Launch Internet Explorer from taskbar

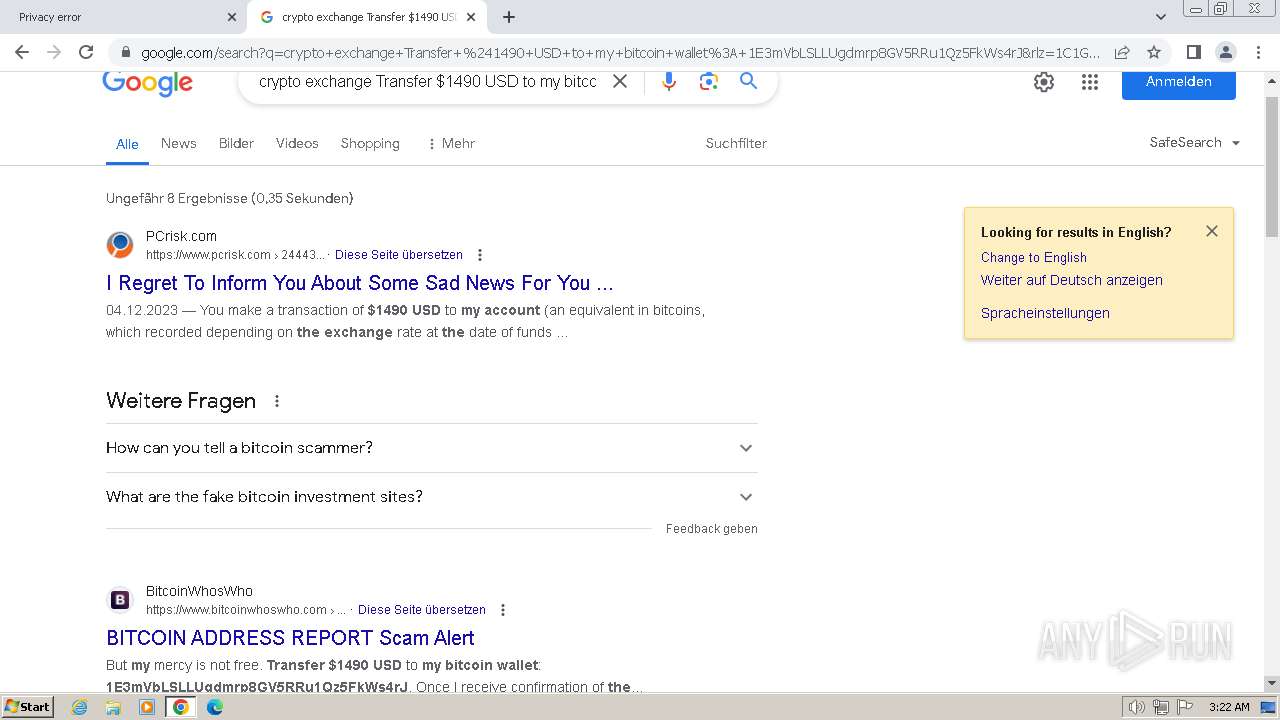tap(80, 707)
